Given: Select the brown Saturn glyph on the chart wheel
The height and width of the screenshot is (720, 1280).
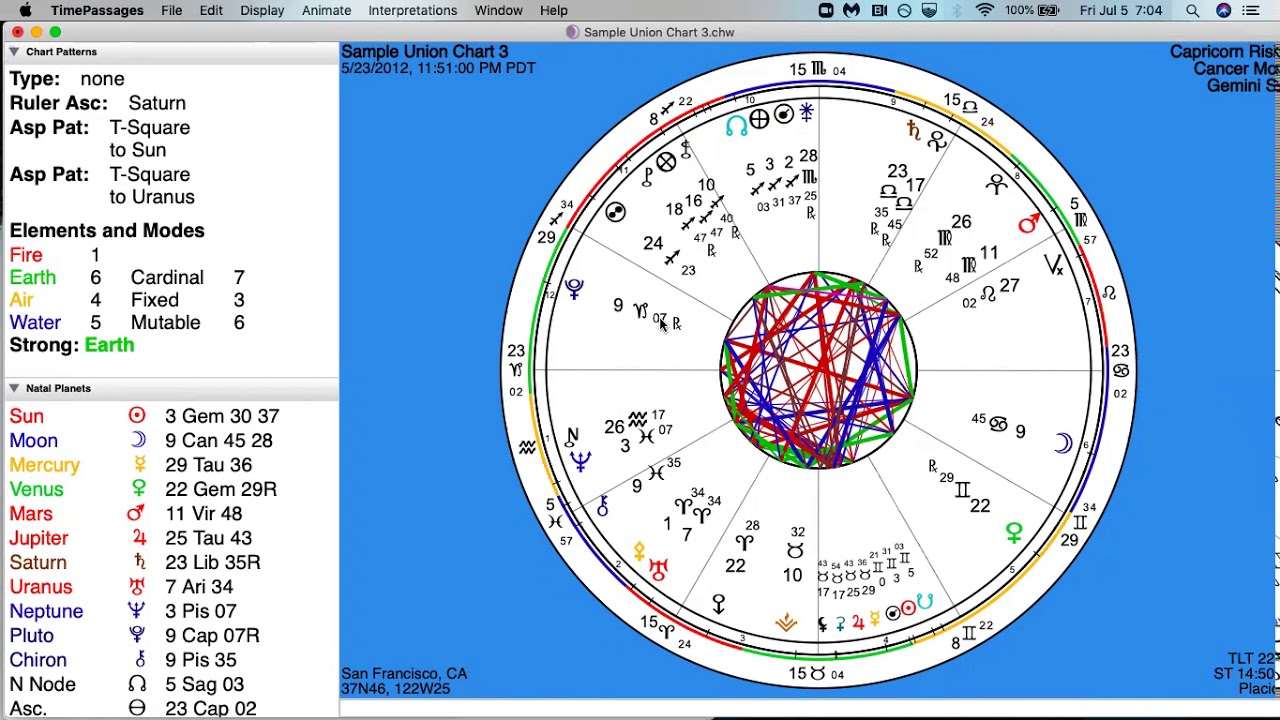Looking at the screenshot, I should (x=912, y=130).
